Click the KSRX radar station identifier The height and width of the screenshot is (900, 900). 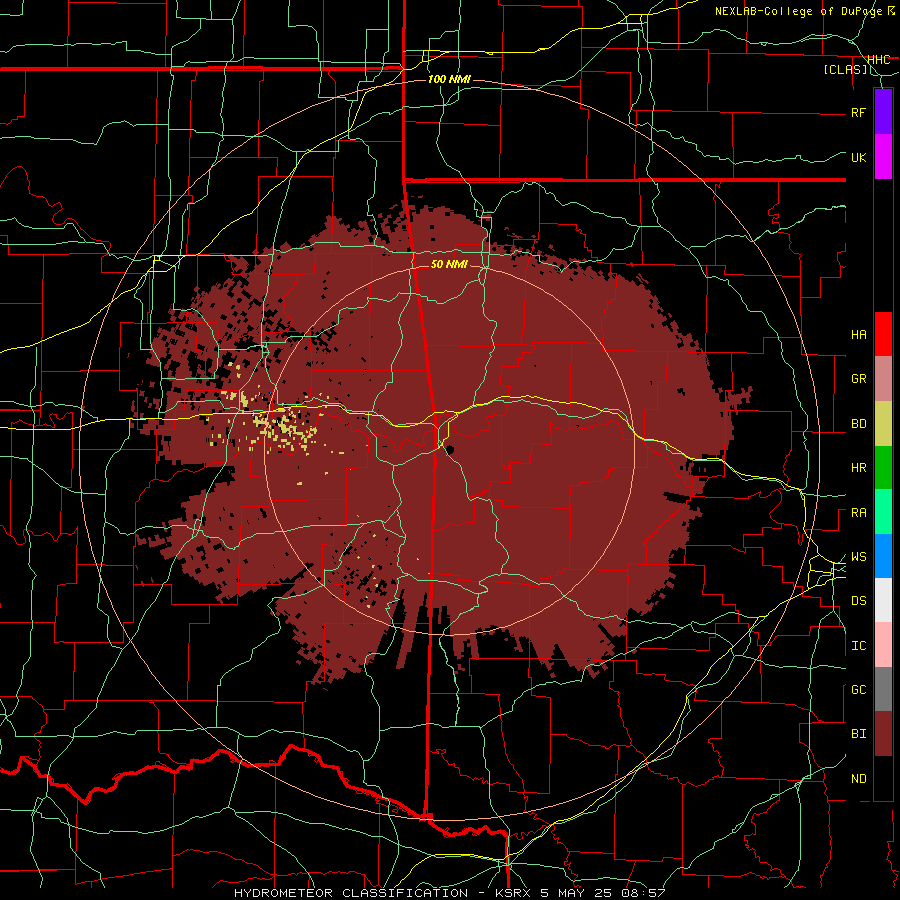[513, 893]
